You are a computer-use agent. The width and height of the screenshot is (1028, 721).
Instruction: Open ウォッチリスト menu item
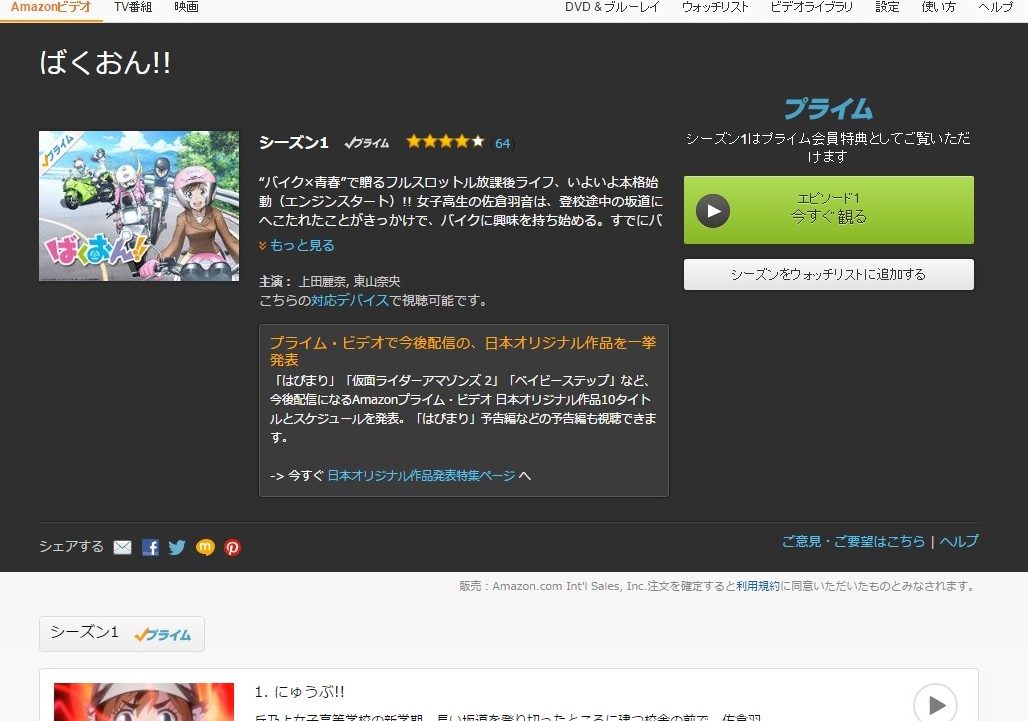(x=715, y=7)
